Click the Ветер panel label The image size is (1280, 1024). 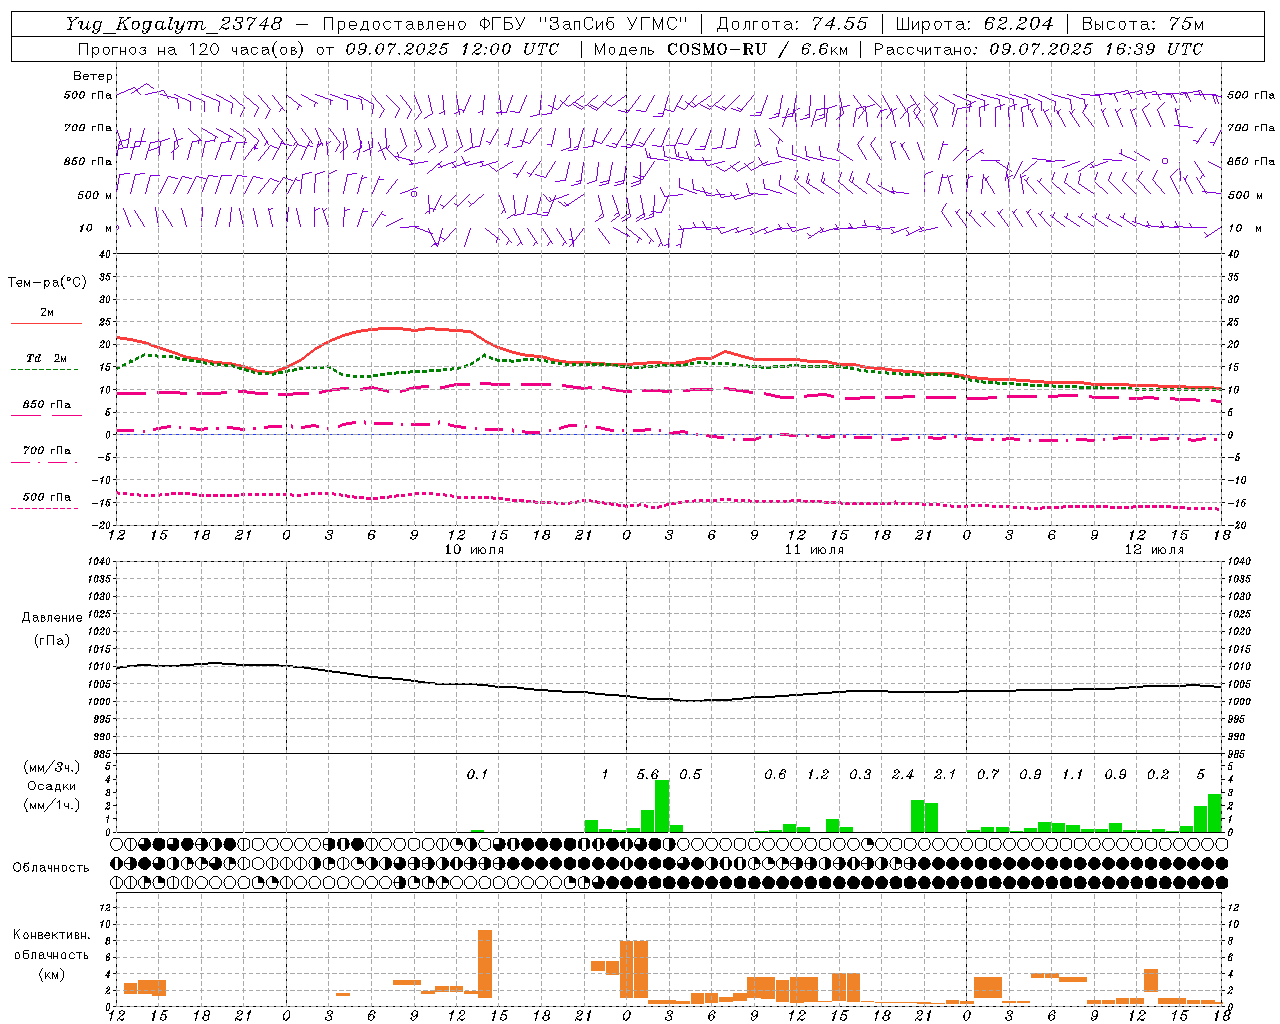coord(93,76)
